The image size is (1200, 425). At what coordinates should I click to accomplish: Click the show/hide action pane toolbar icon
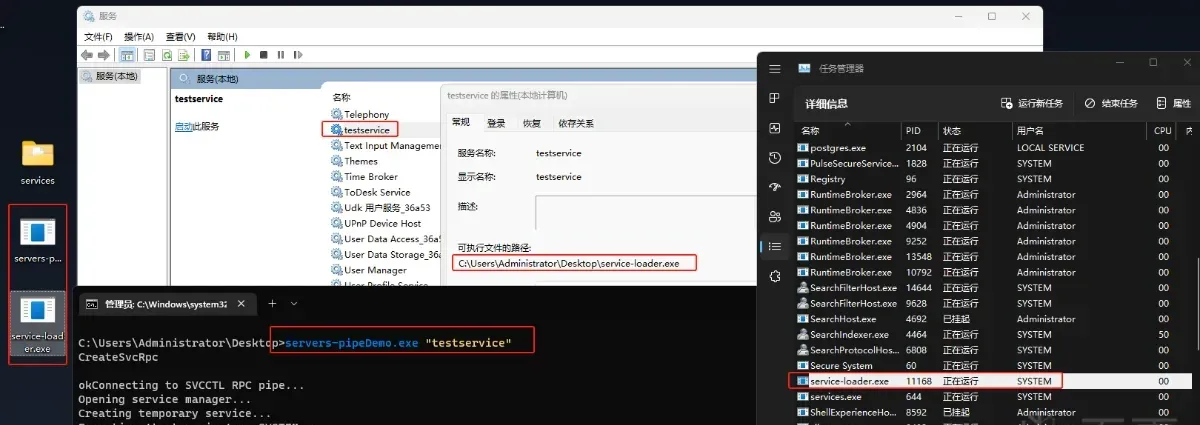click(x=223, y=55)
